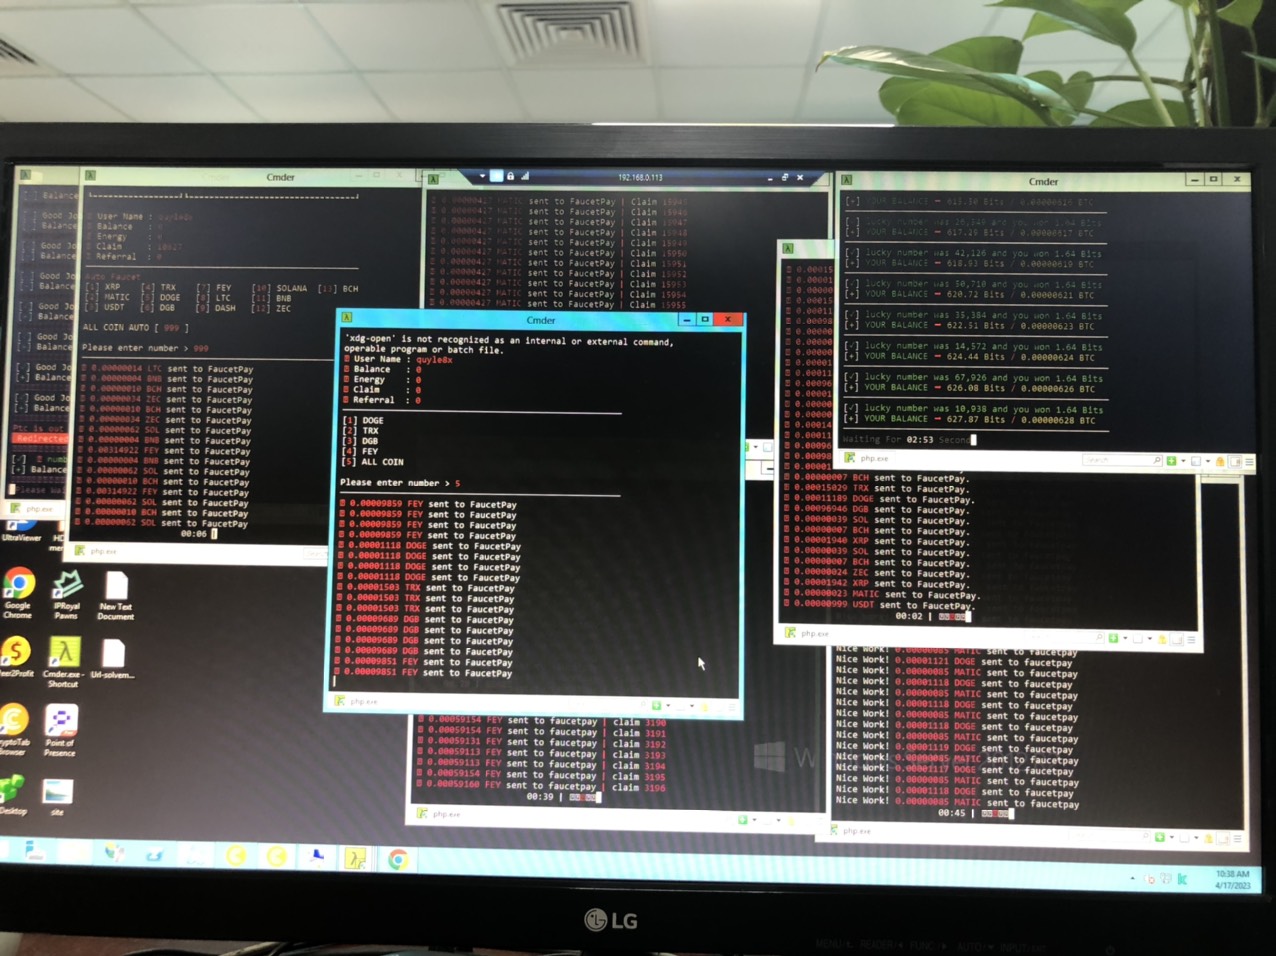This screenshot has width=1276, height=956.
Task: Show hidden system tray icons arrow
Action: [x=1132, y=878]
